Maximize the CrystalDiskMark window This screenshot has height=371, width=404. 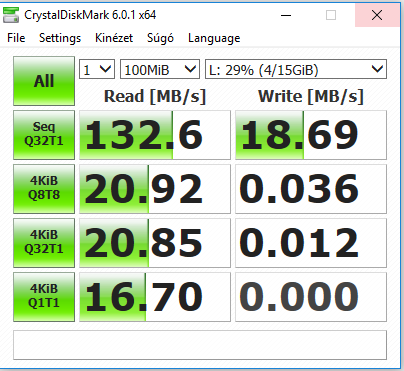331,15
